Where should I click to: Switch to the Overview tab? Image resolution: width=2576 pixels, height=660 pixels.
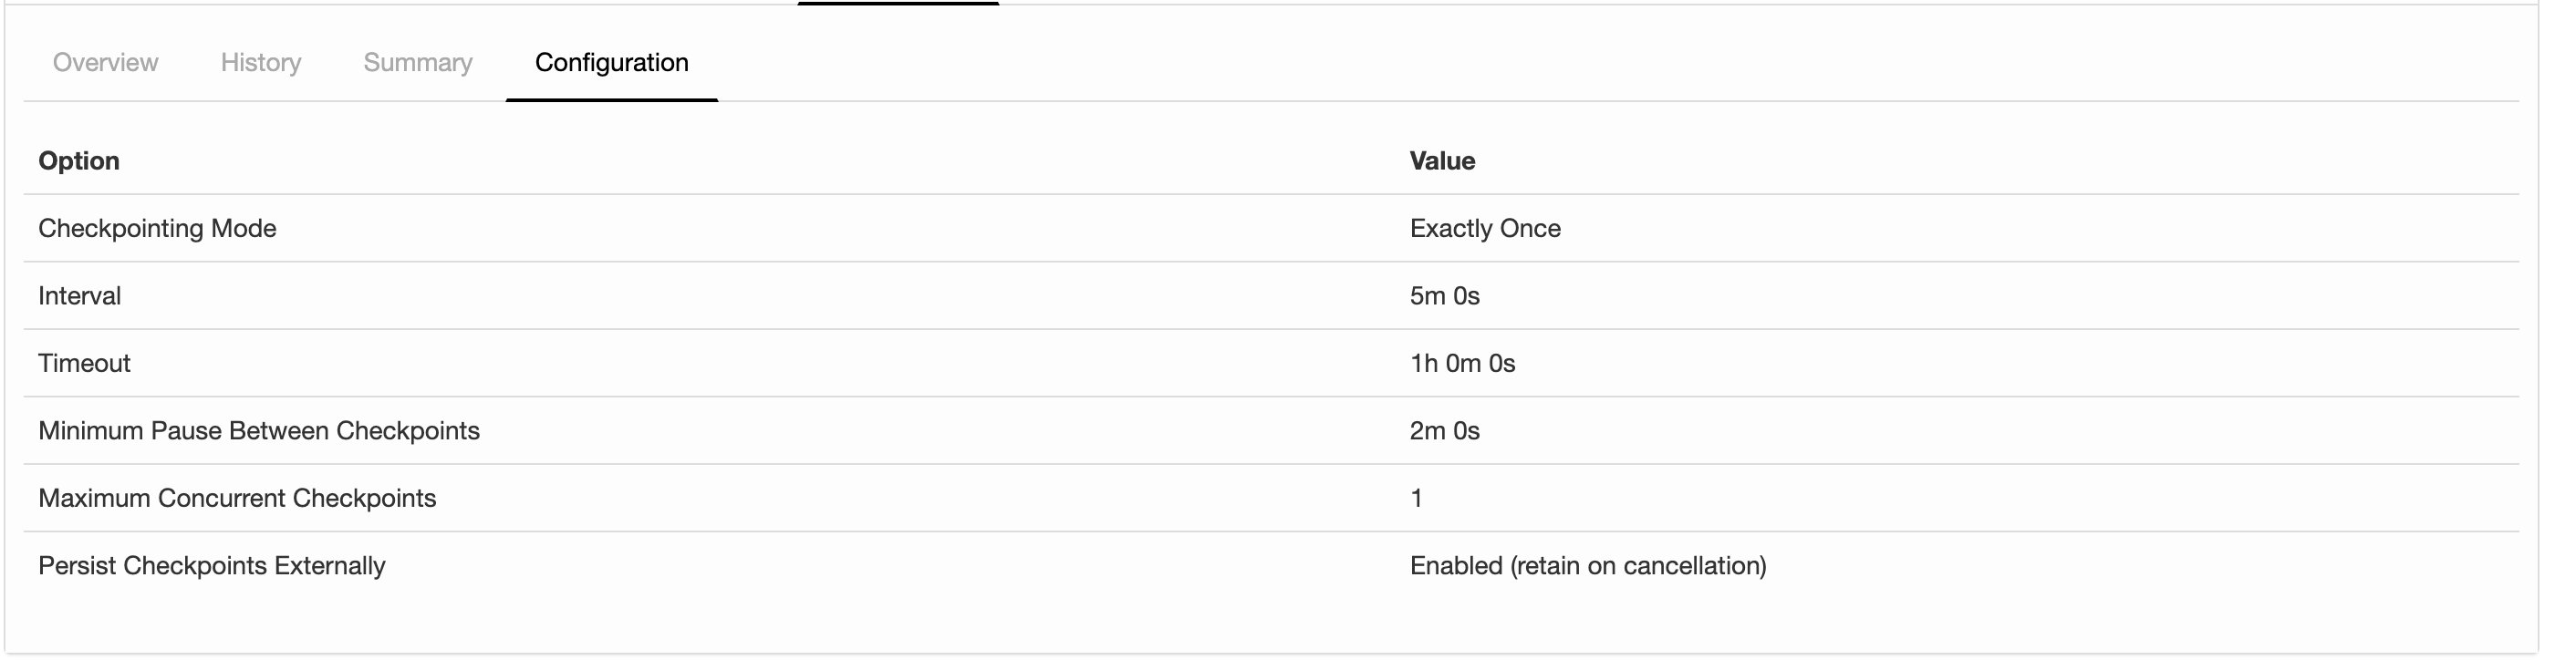point(105,63)
